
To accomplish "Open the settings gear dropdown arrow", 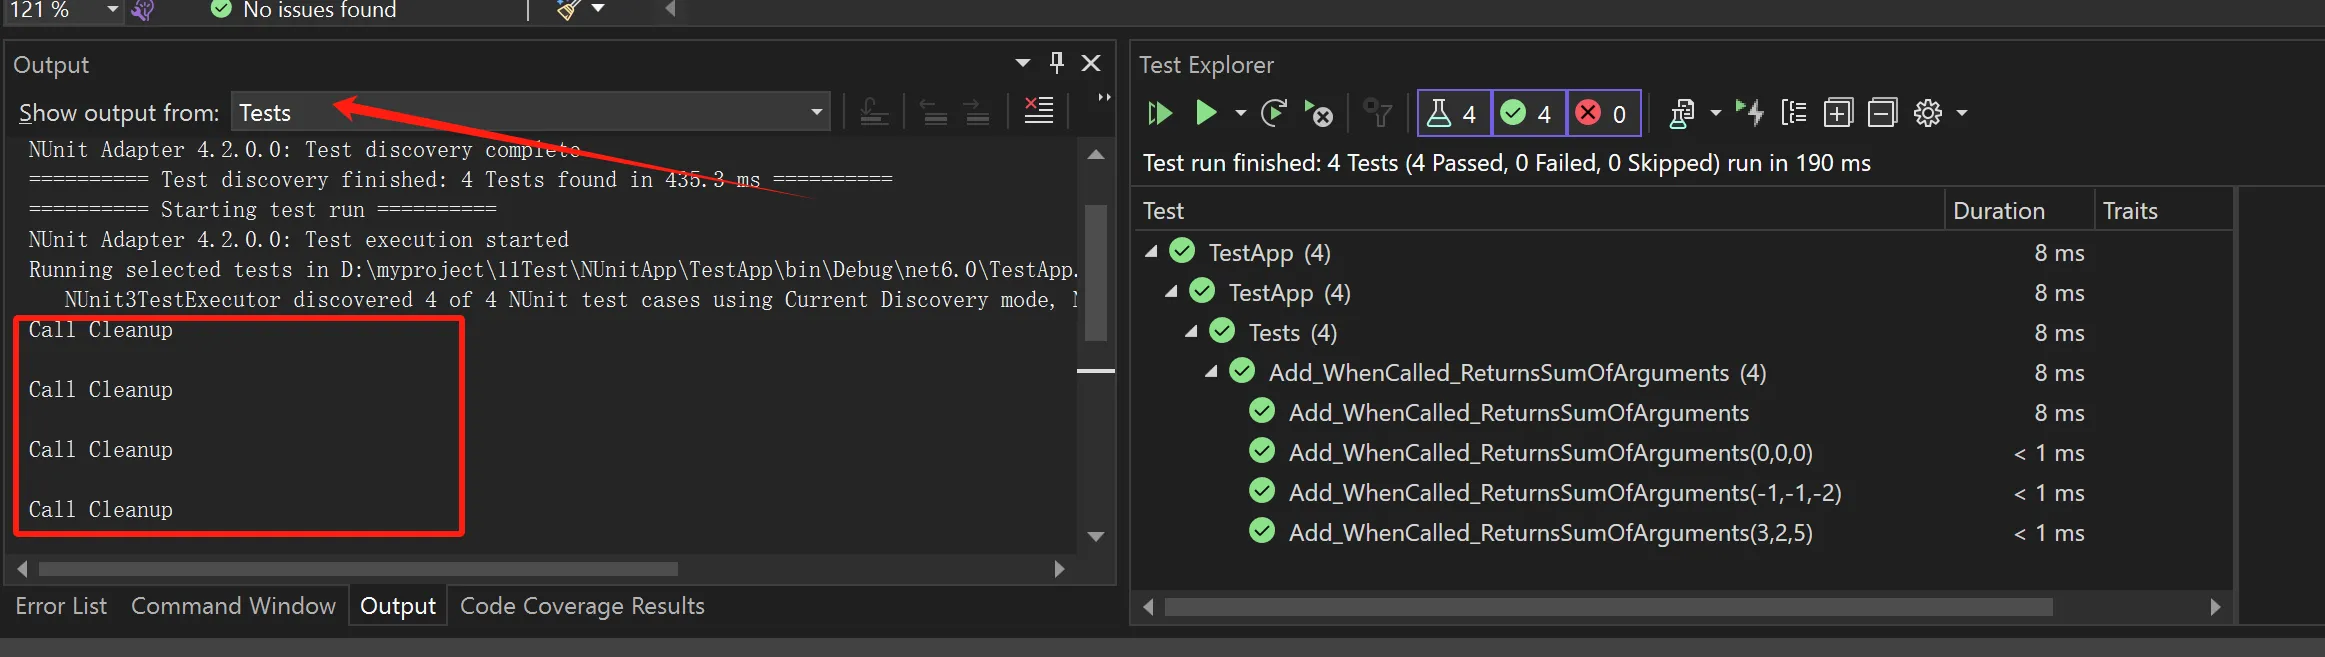I will click(1962, 113).
